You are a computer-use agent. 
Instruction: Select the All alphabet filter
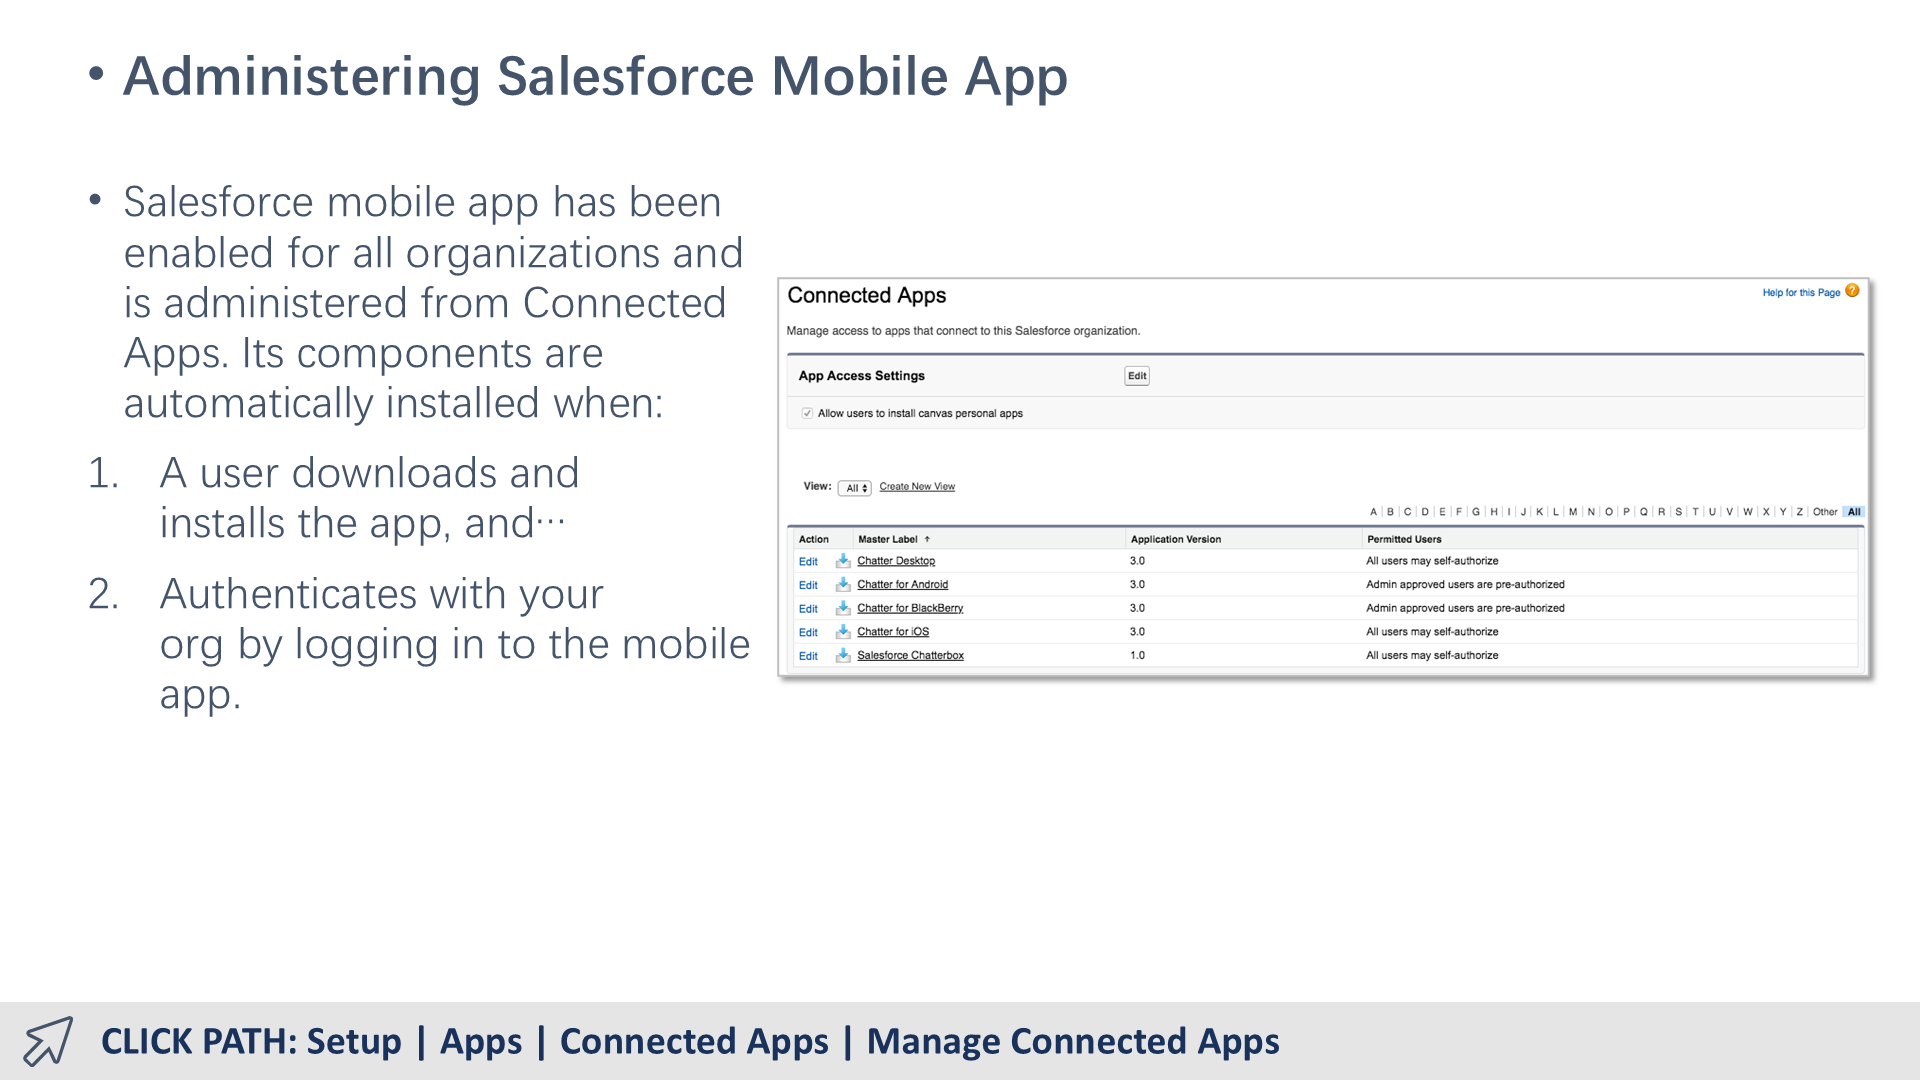pyautogui.click(x=1854, y=512)
